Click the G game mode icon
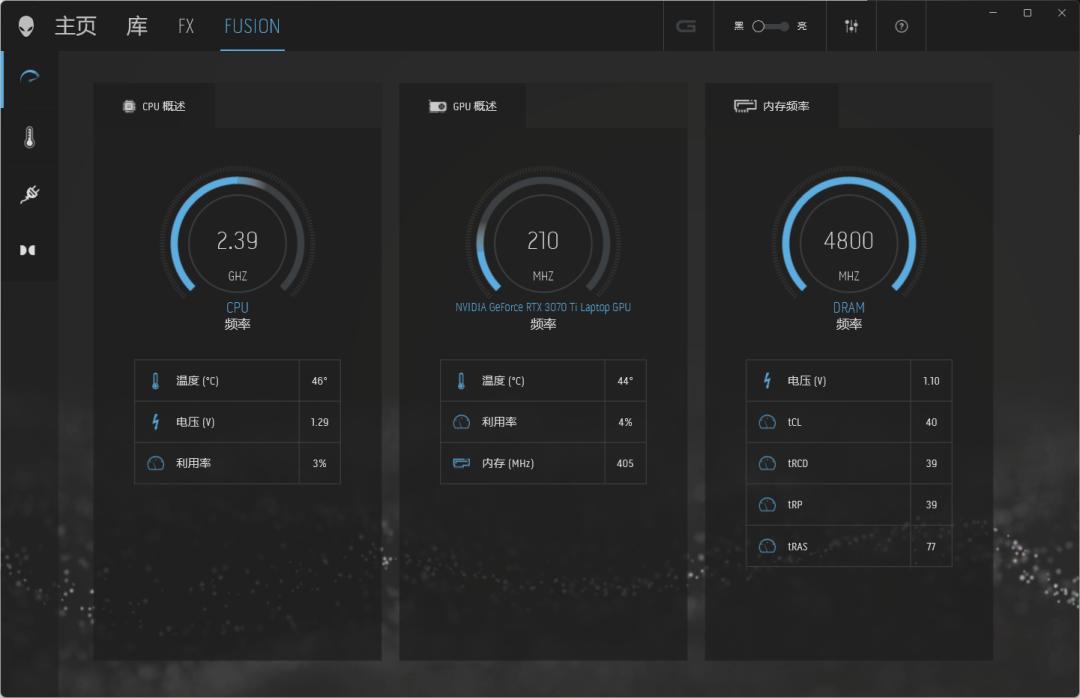 point(686,26)
